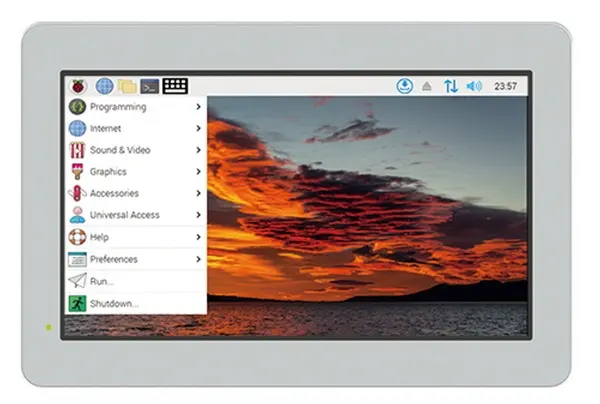Open Accessories in the menu
600x404 pixels.
pos(136,193)
